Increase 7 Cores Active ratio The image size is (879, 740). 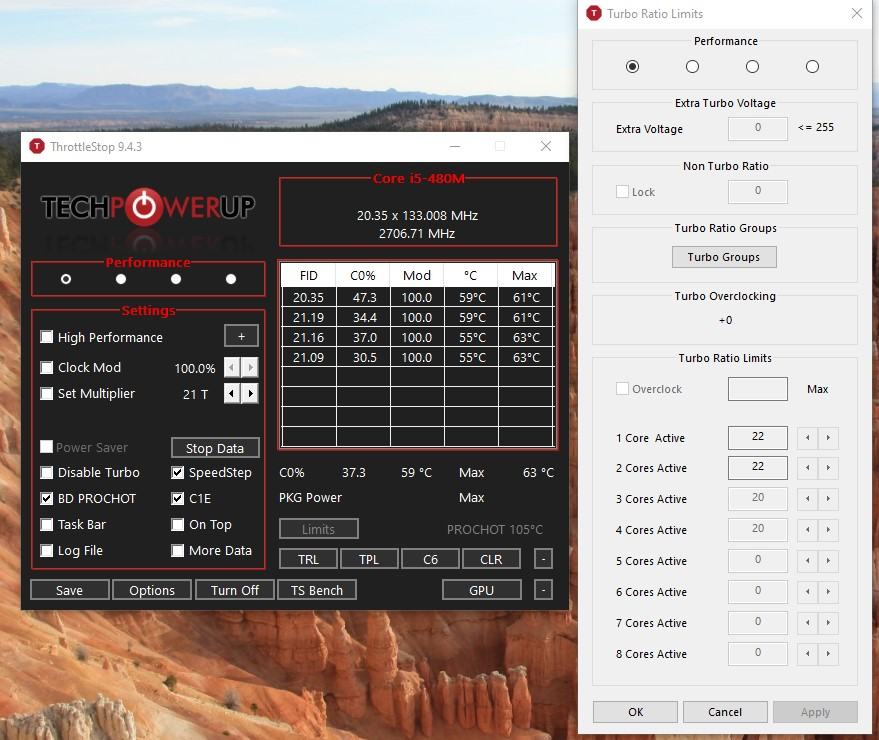pyautogui.click(x=828, y=623)
